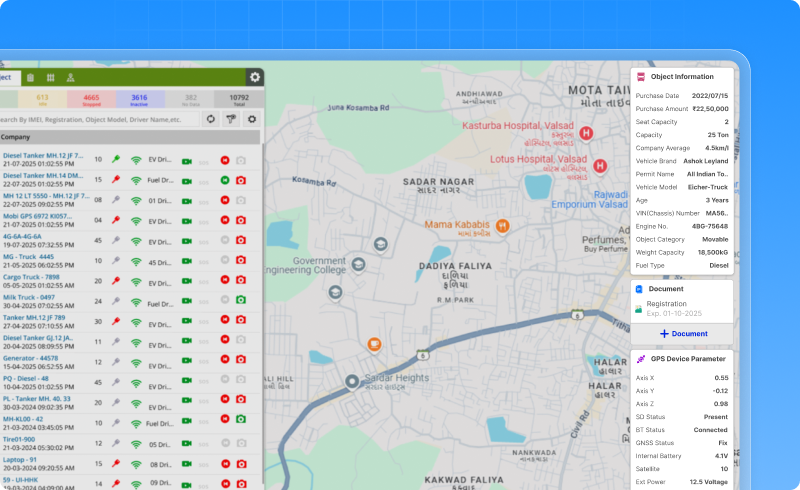Click the refresh icon beside the search box
This screenshot has height=490, width=800.
[x=211, y=119]
